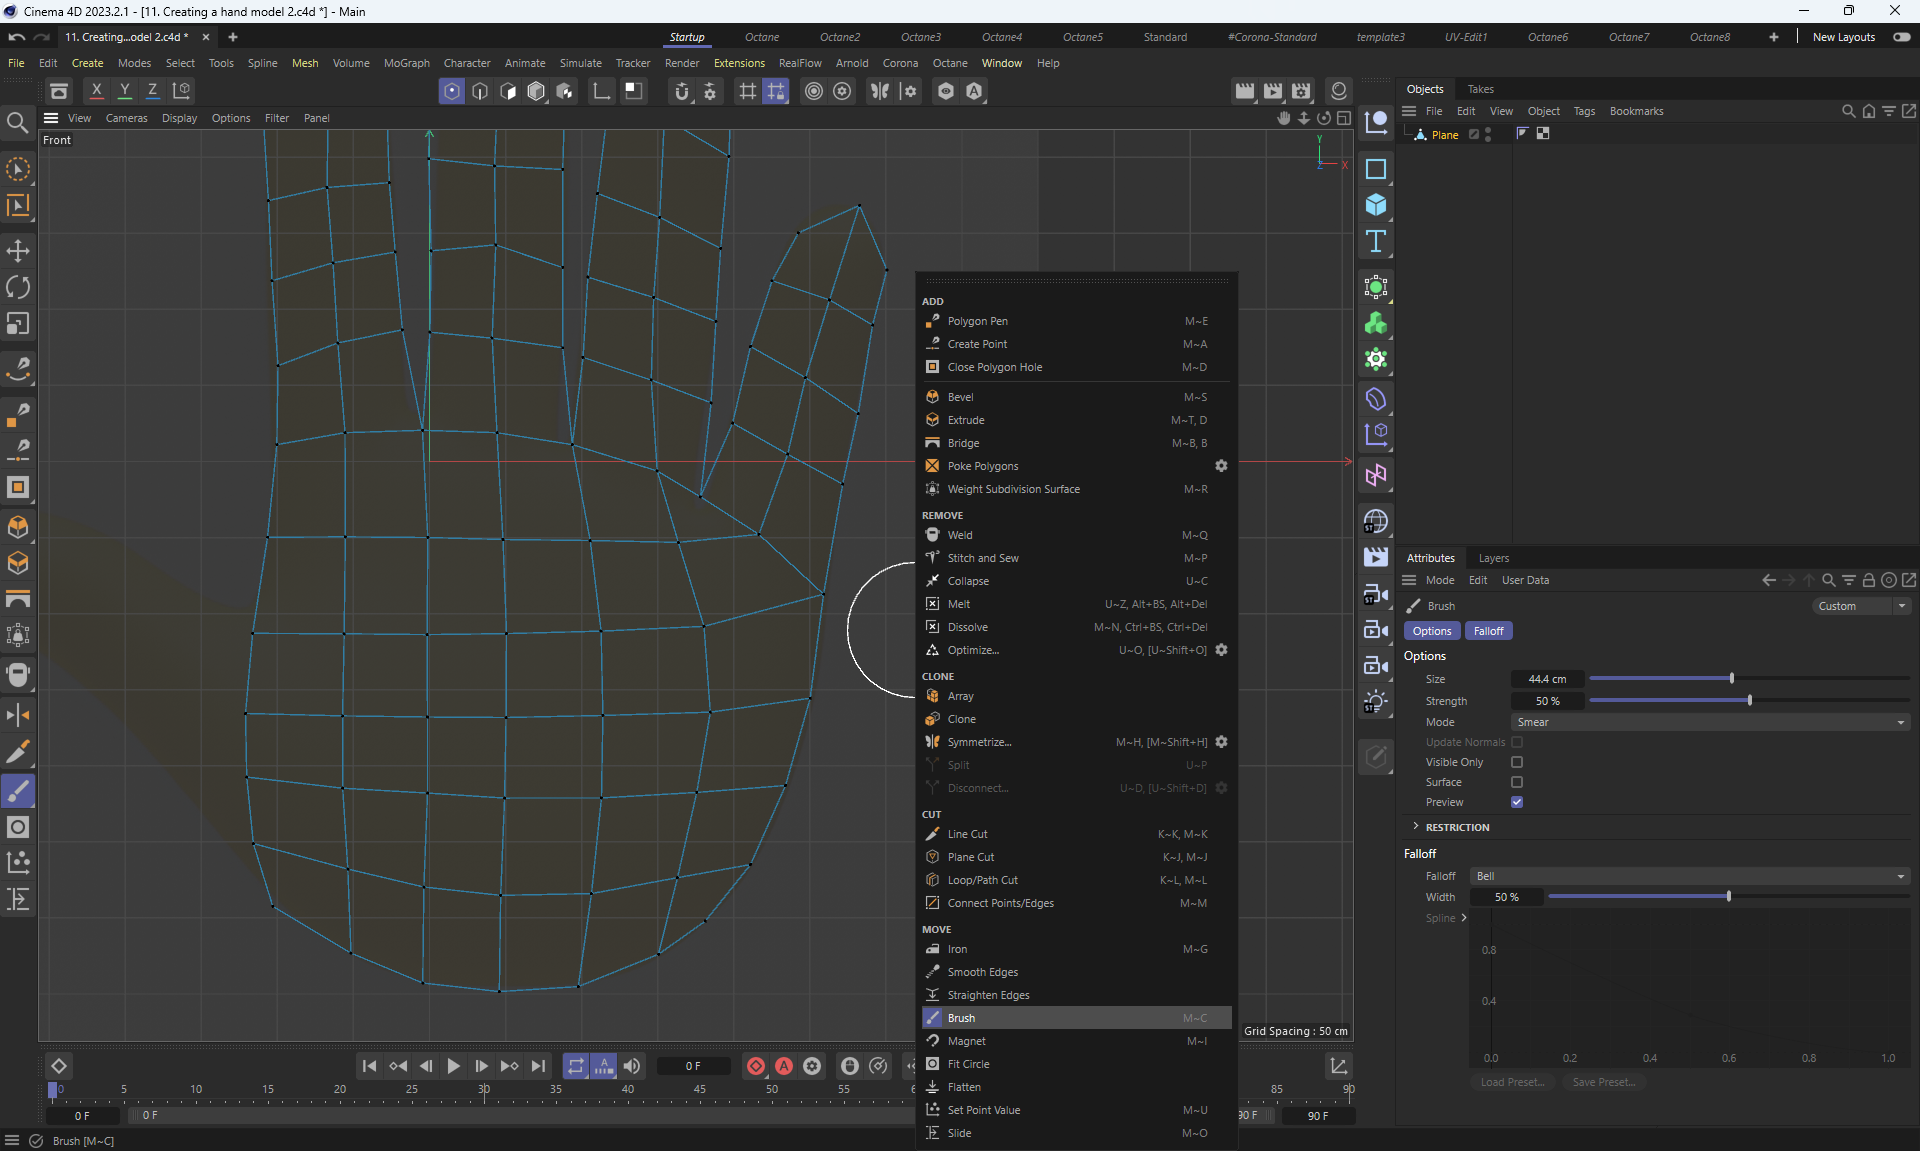This screenshot has width=1920, height=1151.
Task: Click the Record Active Objects button
Action: pos(756,1066)
